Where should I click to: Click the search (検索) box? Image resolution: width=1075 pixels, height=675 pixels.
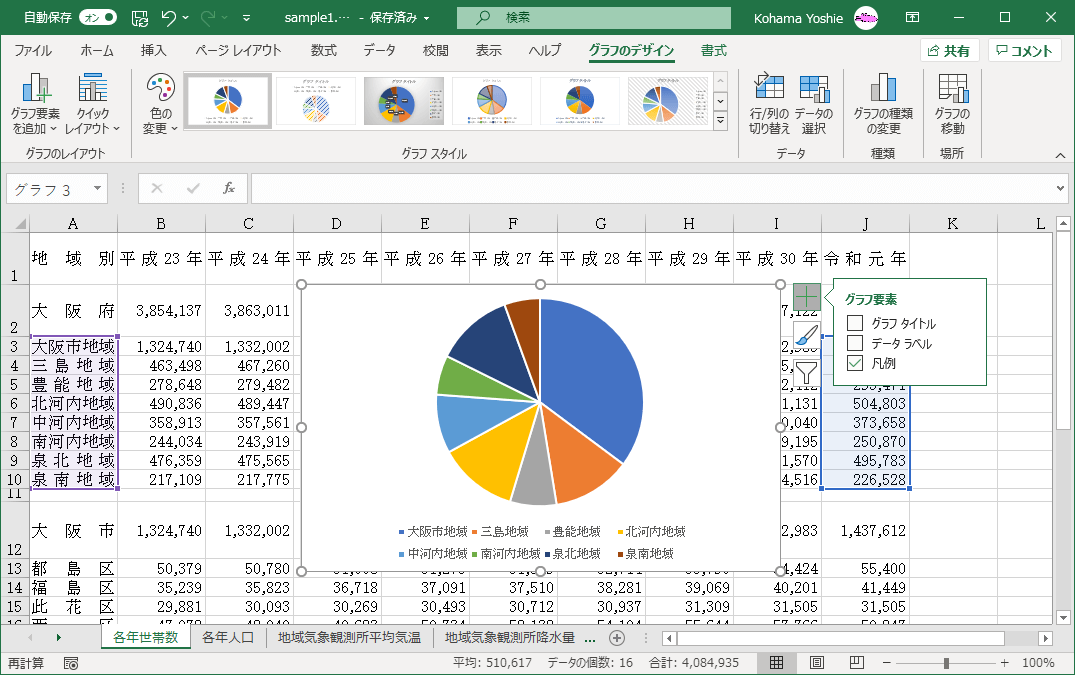(x=594, y=18)
